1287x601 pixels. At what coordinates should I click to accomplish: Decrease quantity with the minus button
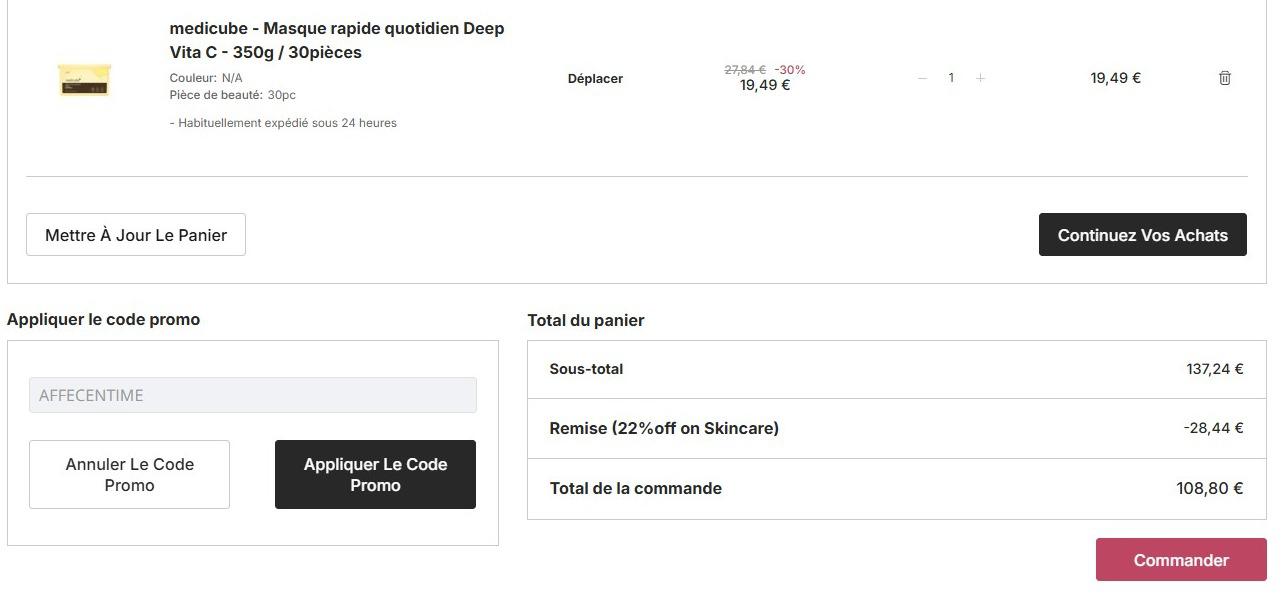922,78
